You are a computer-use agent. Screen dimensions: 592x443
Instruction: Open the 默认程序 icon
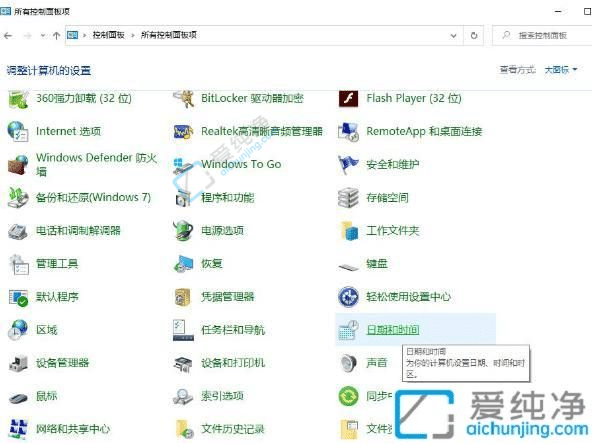click(18, 297)
